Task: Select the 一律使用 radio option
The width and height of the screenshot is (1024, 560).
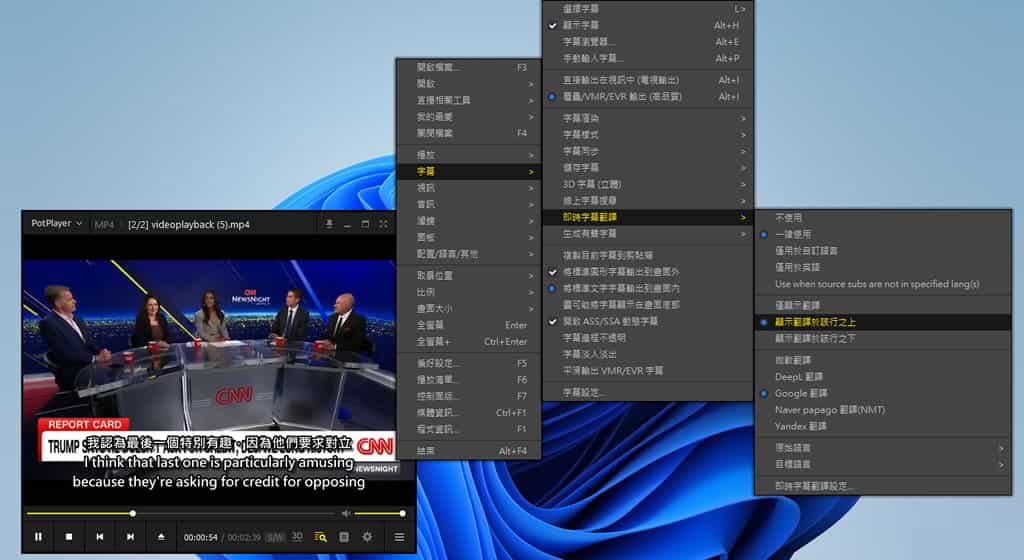Action: (882, 234)
